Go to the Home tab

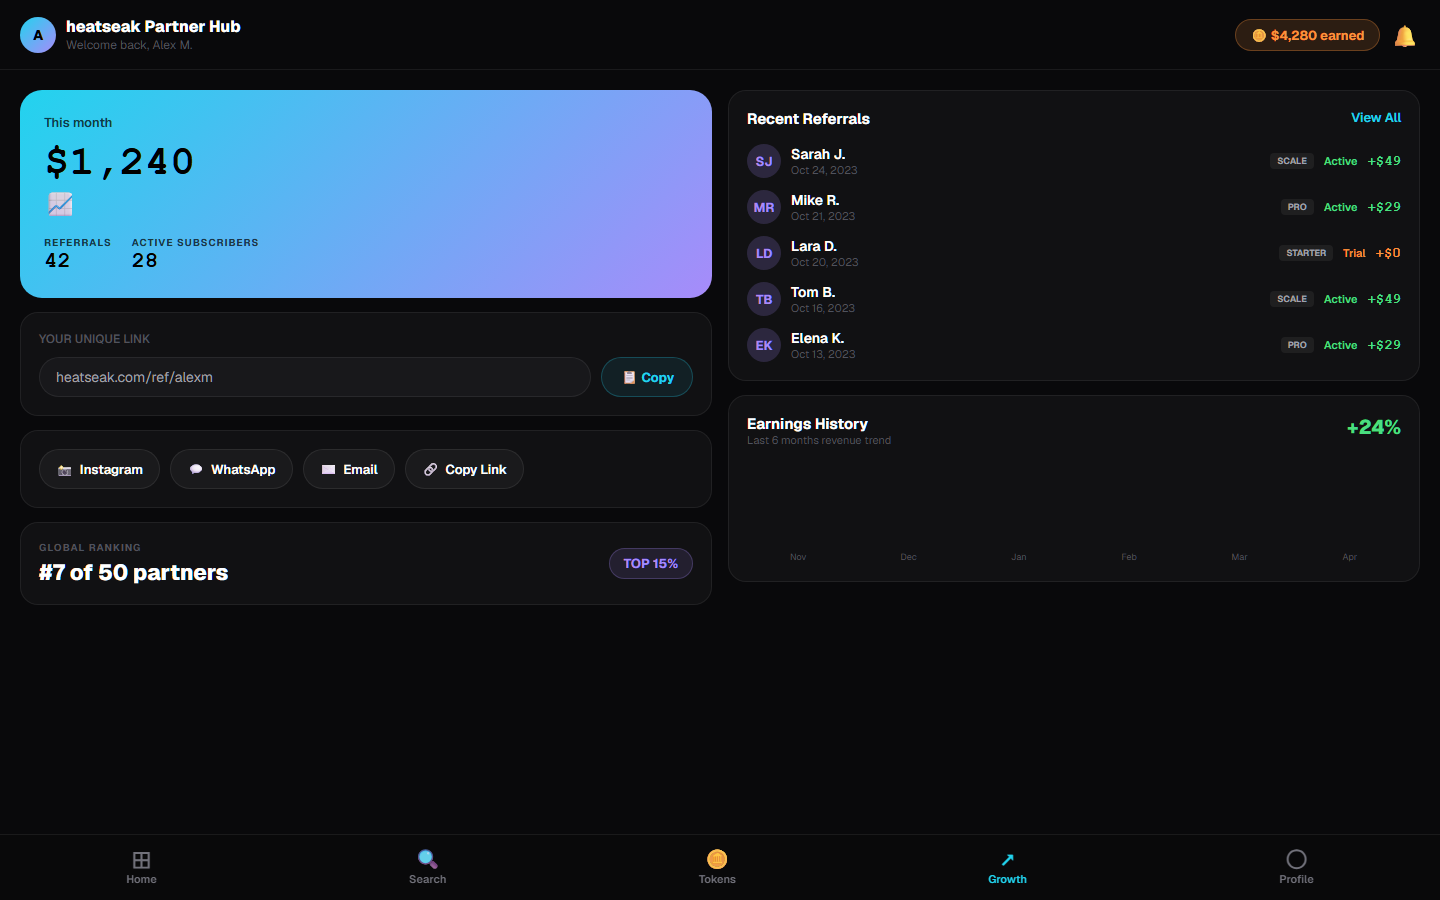pos(142,867)
